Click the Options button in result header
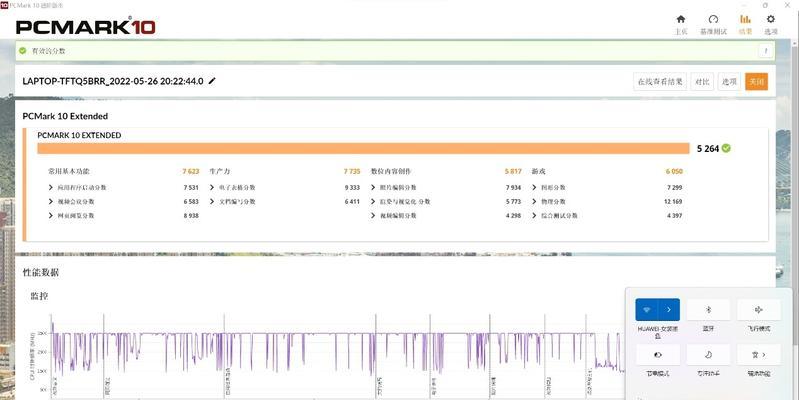This screenshot has width=799, height=400. pos(729,82)
